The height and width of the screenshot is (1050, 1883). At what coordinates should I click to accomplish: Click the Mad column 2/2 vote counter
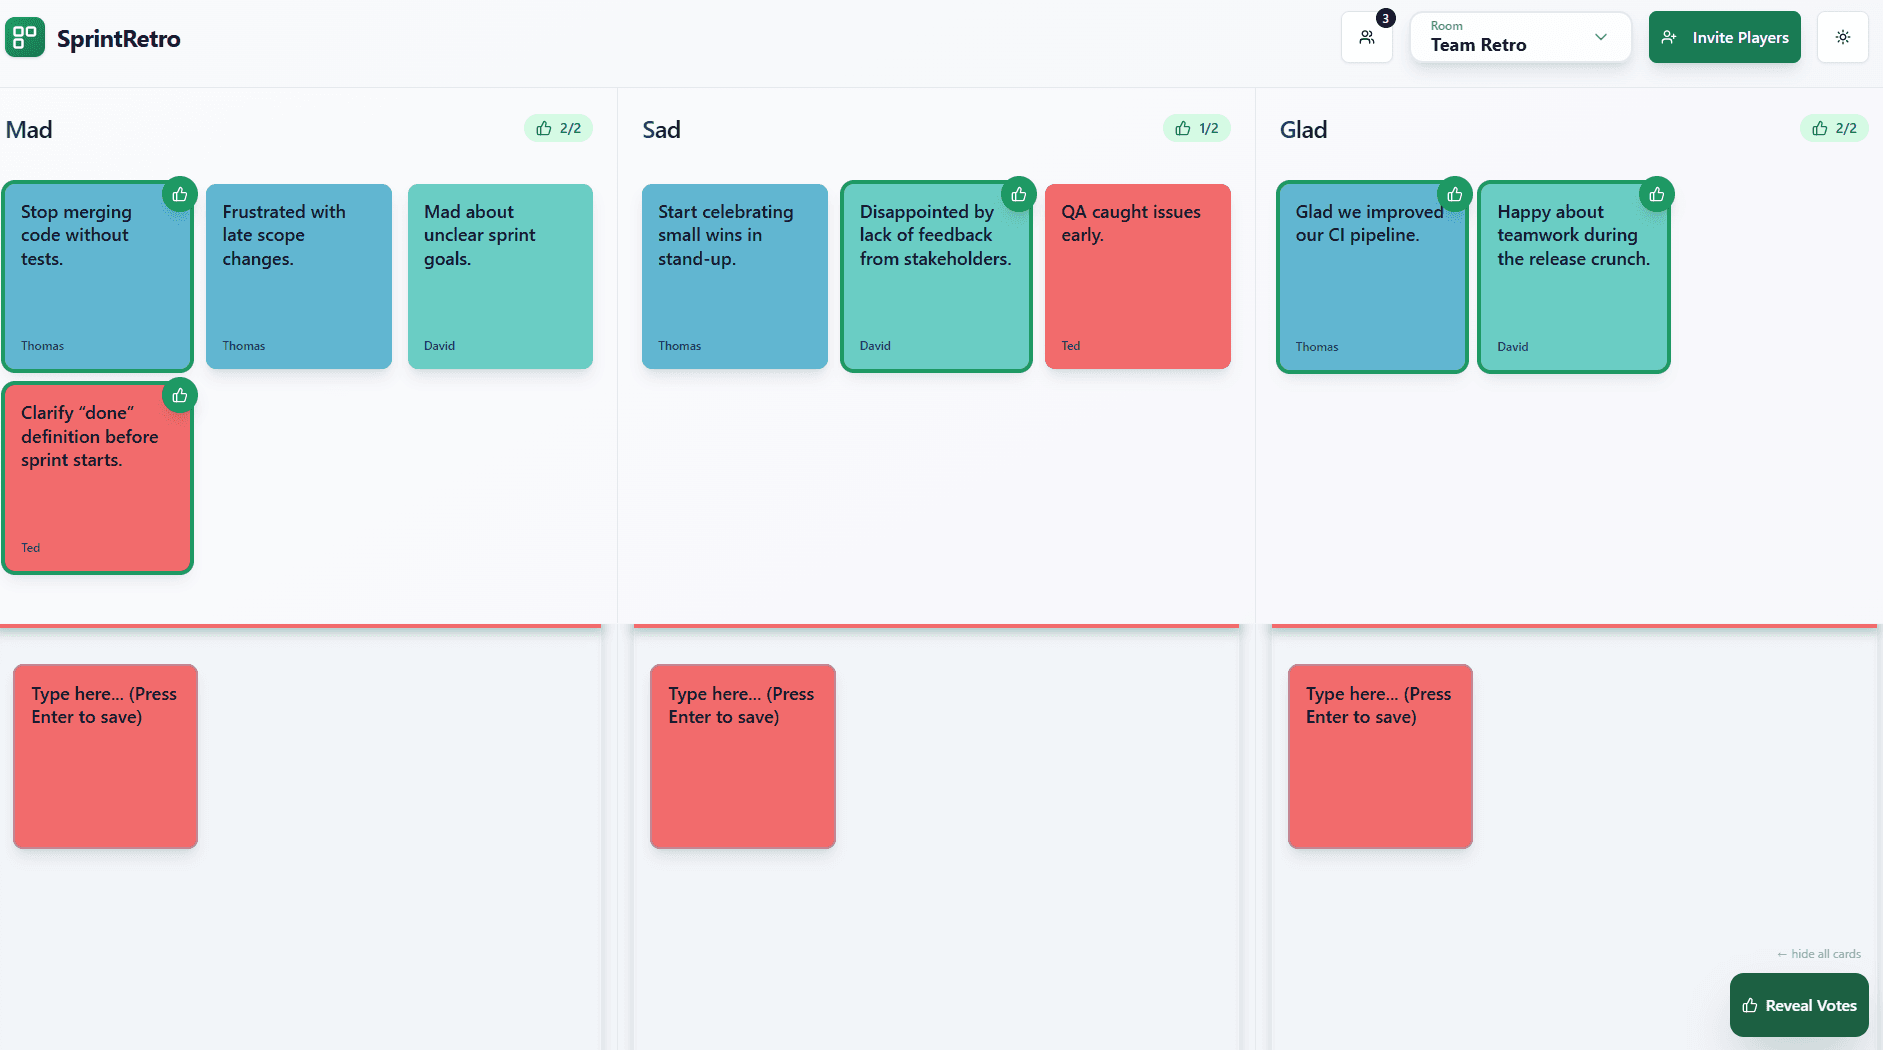(x=558, y=129)
